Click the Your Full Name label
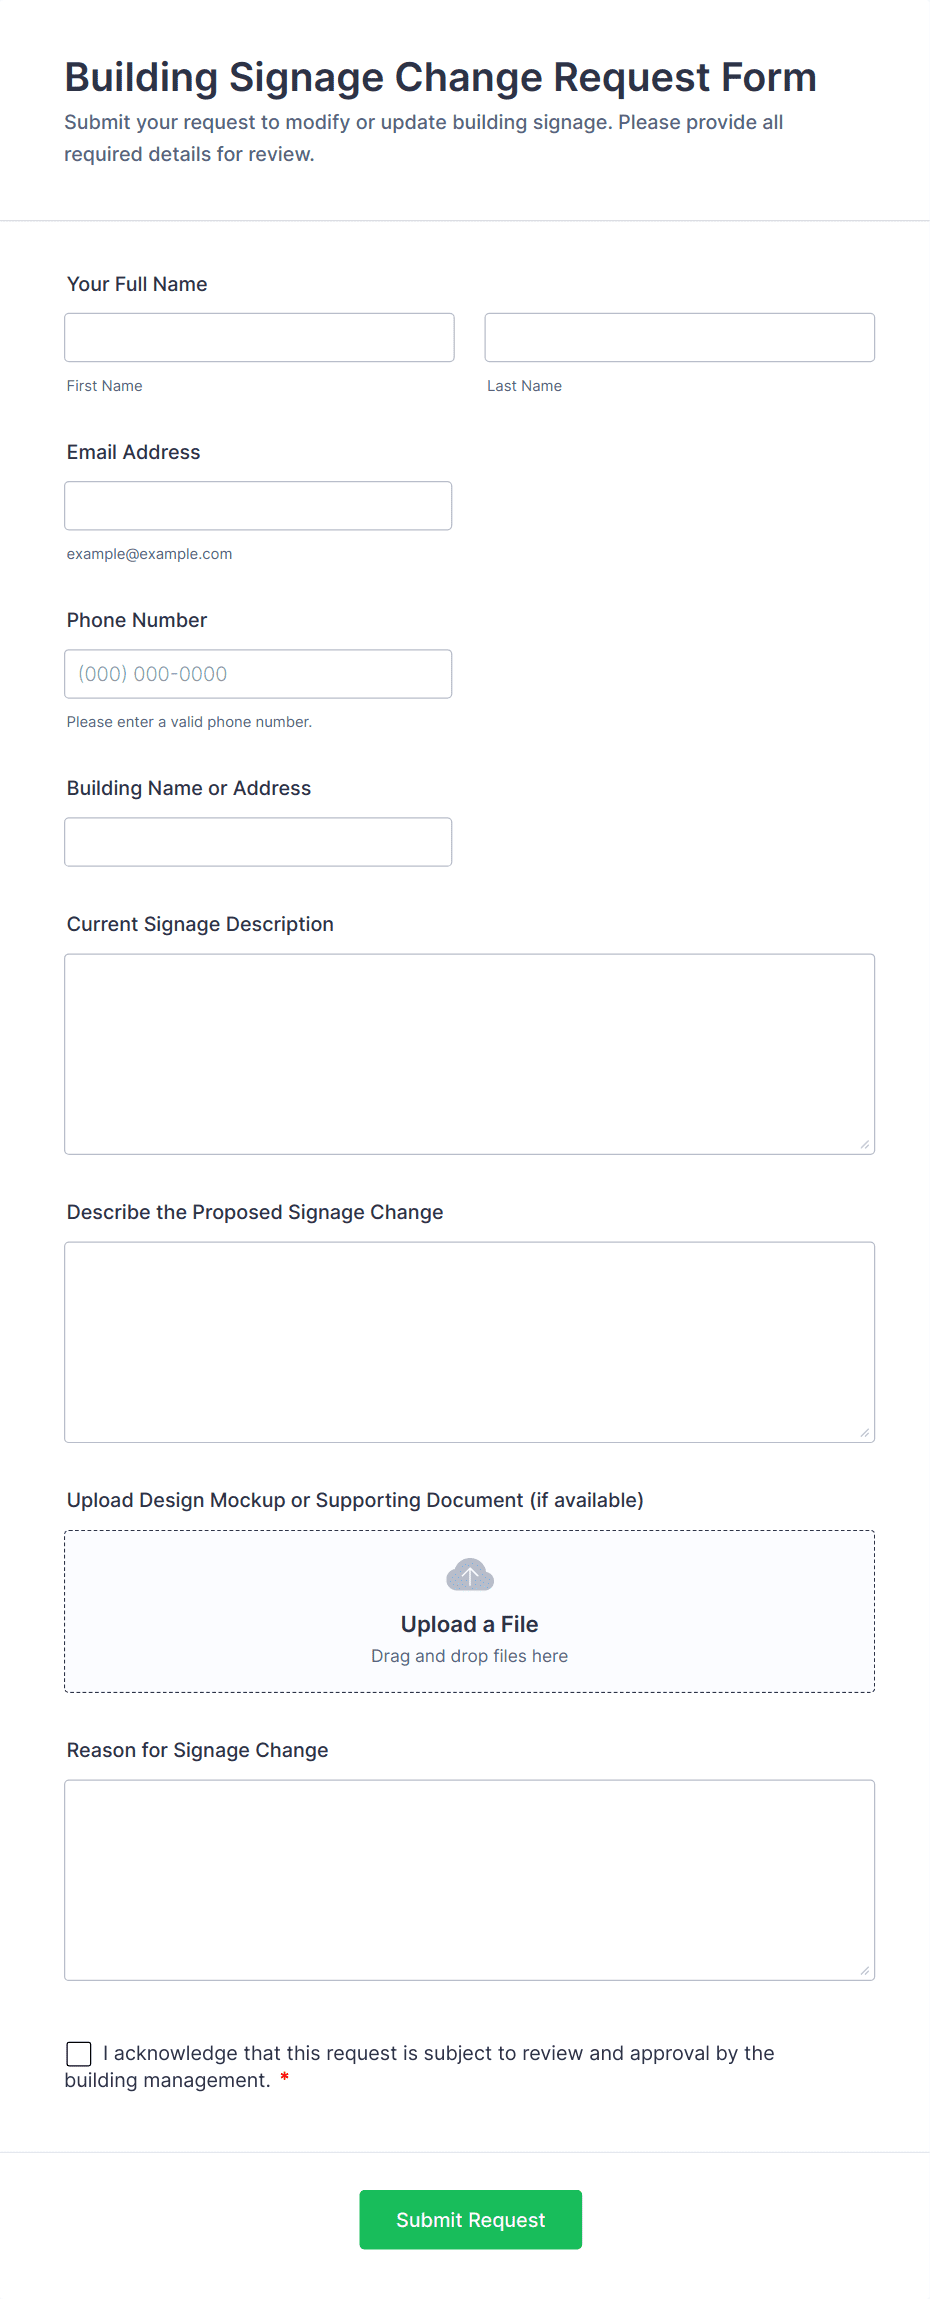Viewport: 930px width, 2299px height. point(137,284)
